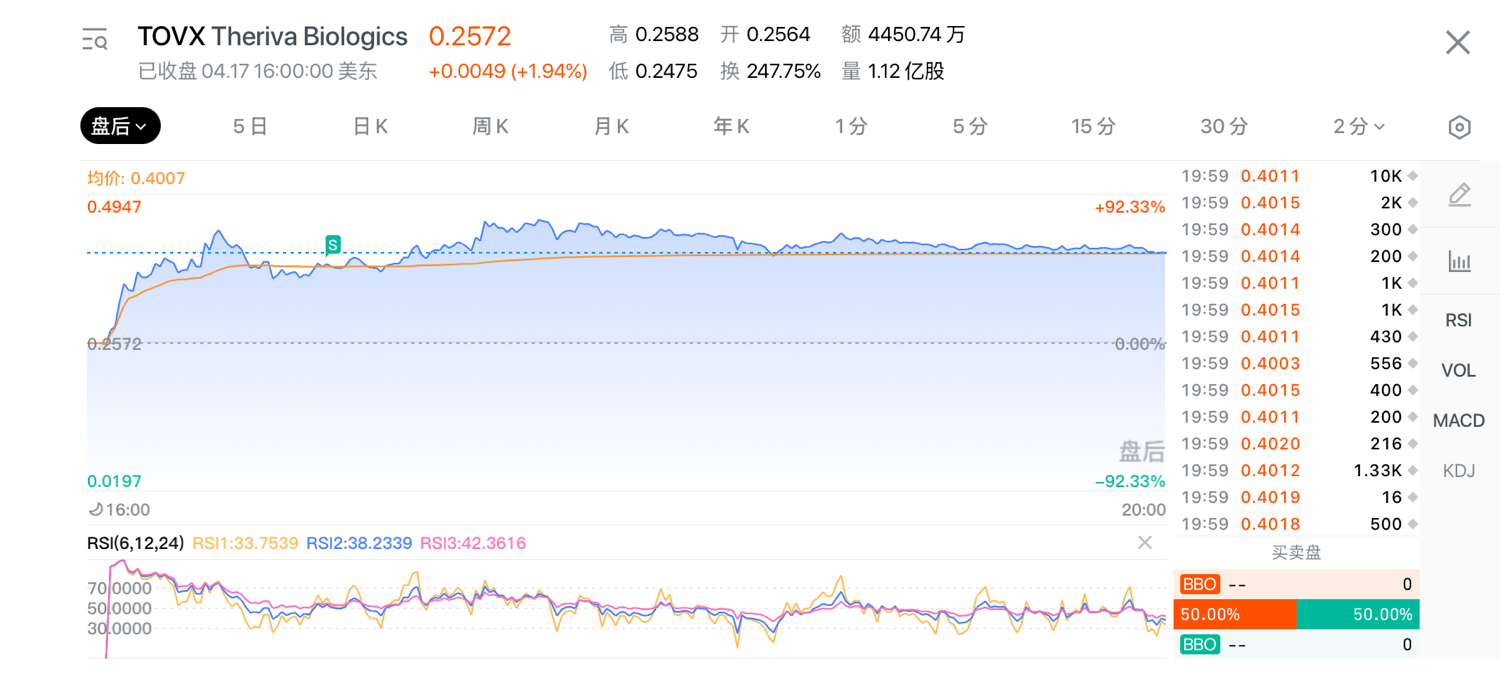
Task: Switch to the 5日 tab
Action: (x=250, y=126)
